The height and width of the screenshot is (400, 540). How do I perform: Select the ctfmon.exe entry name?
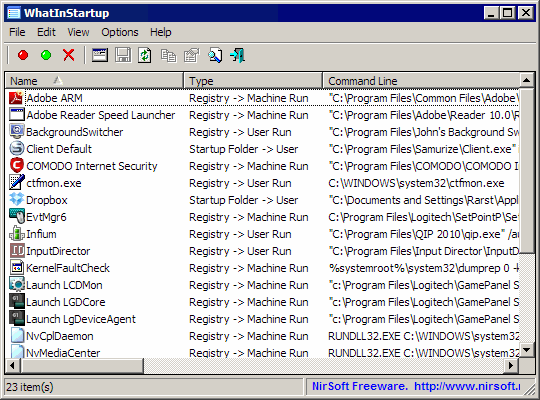[54, 183]
